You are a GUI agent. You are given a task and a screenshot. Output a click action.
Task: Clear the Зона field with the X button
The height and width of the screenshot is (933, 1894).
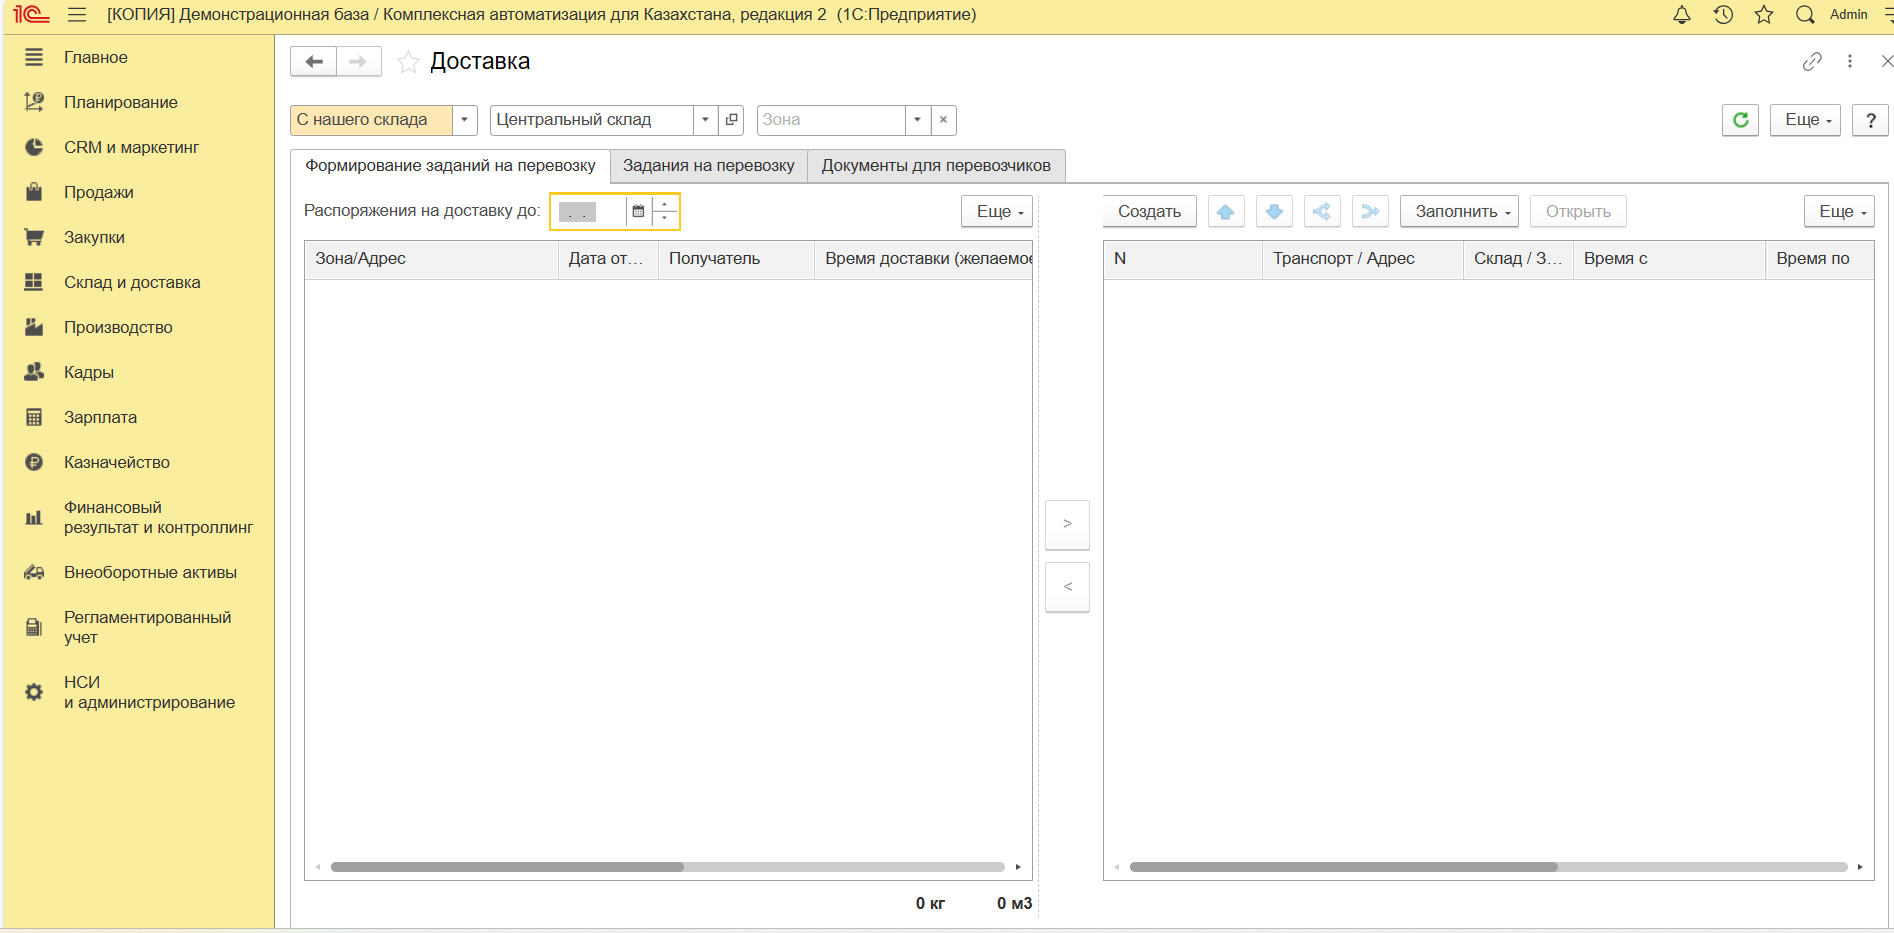[943, 120]
